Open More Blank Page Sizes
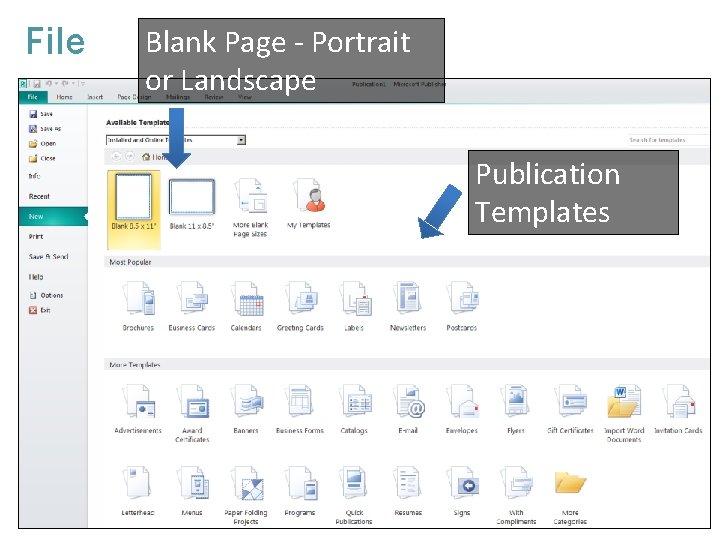This screenshot has height=540, width=720. (x=250, y=208)
